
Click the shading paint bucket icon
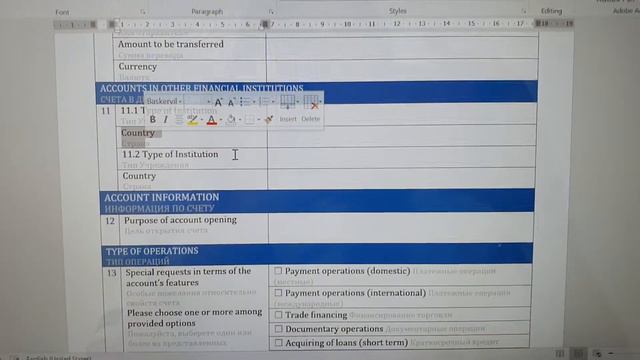tap(231, 120)
